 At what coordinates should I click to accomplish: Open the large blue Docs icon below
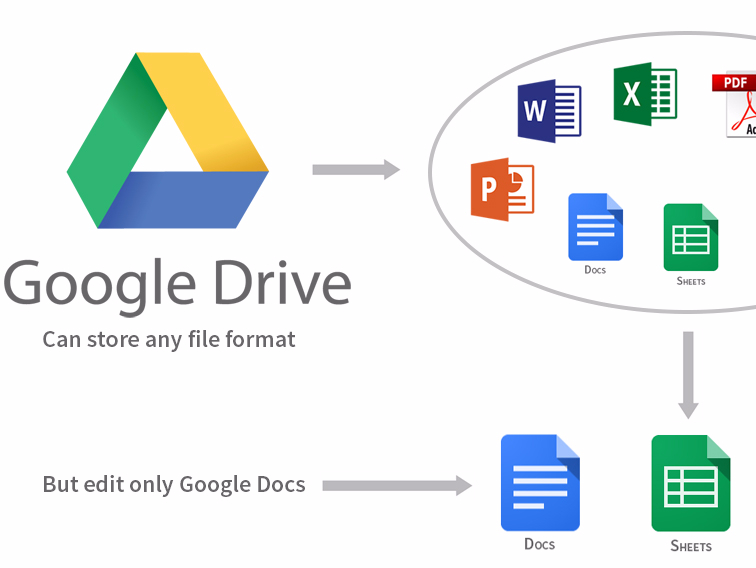pos(540,483)
